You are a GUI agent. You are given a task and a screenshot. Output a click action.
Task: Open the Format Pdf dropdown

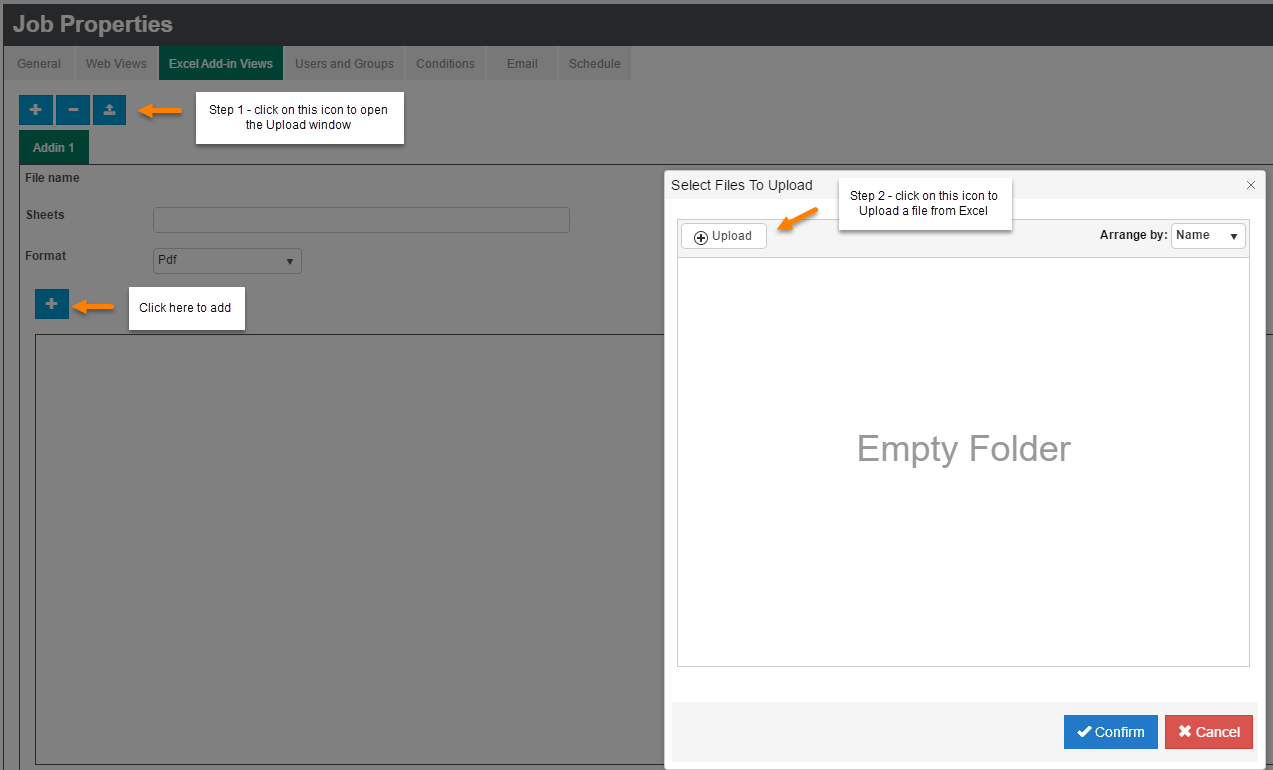[x=227, y=261]
